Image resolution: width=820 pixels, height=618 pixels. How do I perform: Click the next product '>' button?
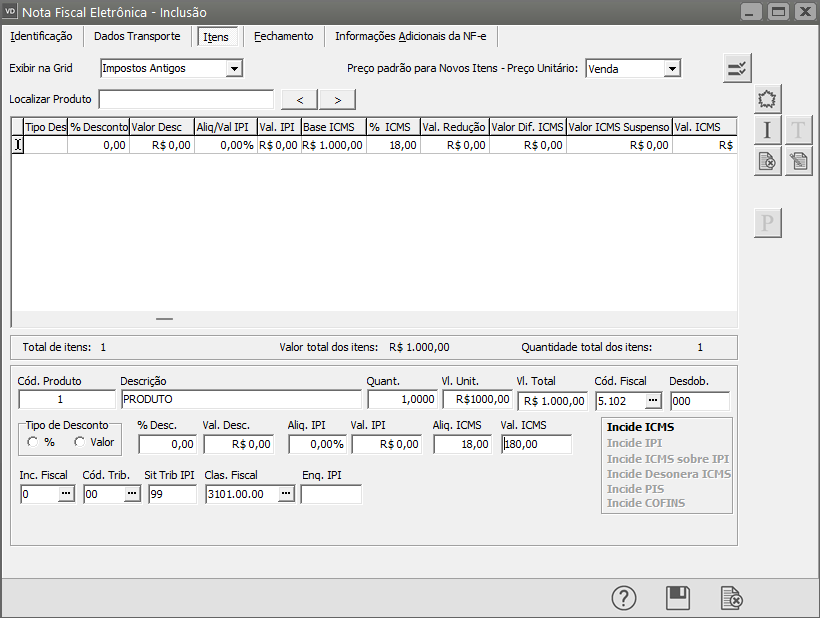338,99
